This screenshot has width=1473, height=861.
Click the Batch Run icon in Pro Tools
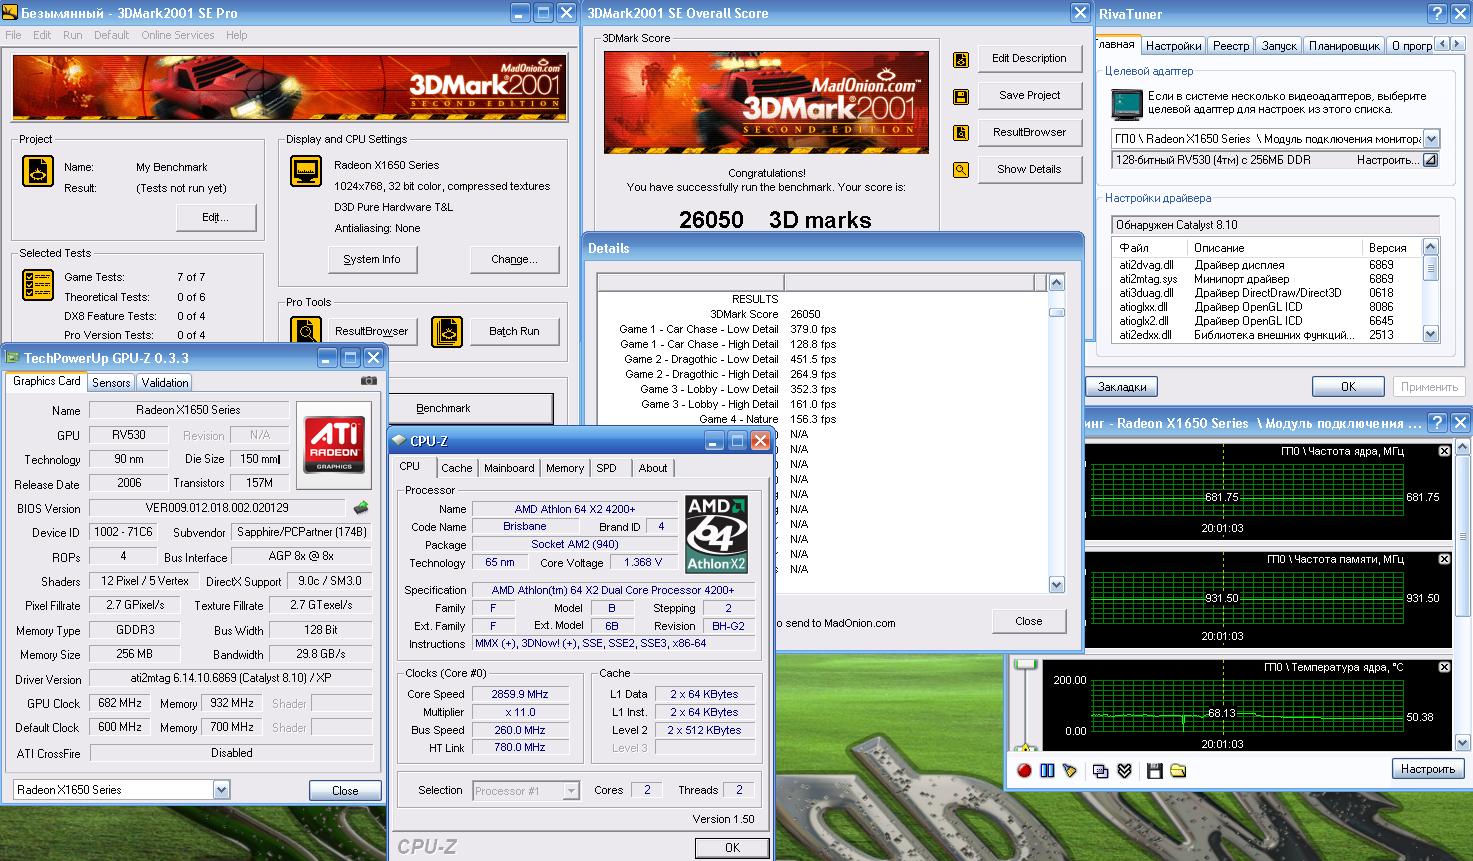(x=447, y=331)
